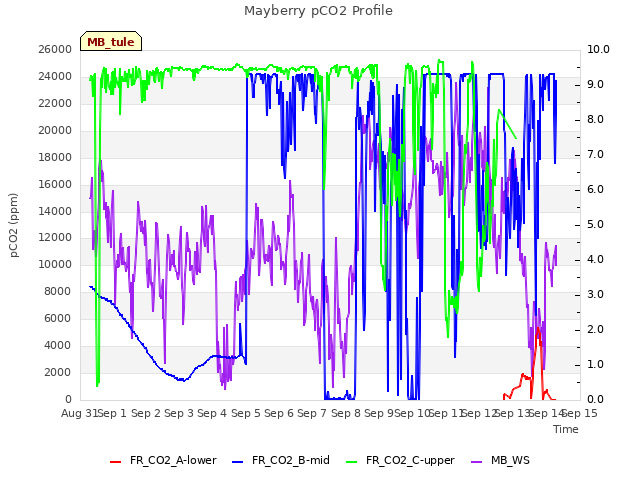The width and height of the screenshot is (640, 480).
Task: Click the Sep 6 date tick label
Action: (279, 413)
